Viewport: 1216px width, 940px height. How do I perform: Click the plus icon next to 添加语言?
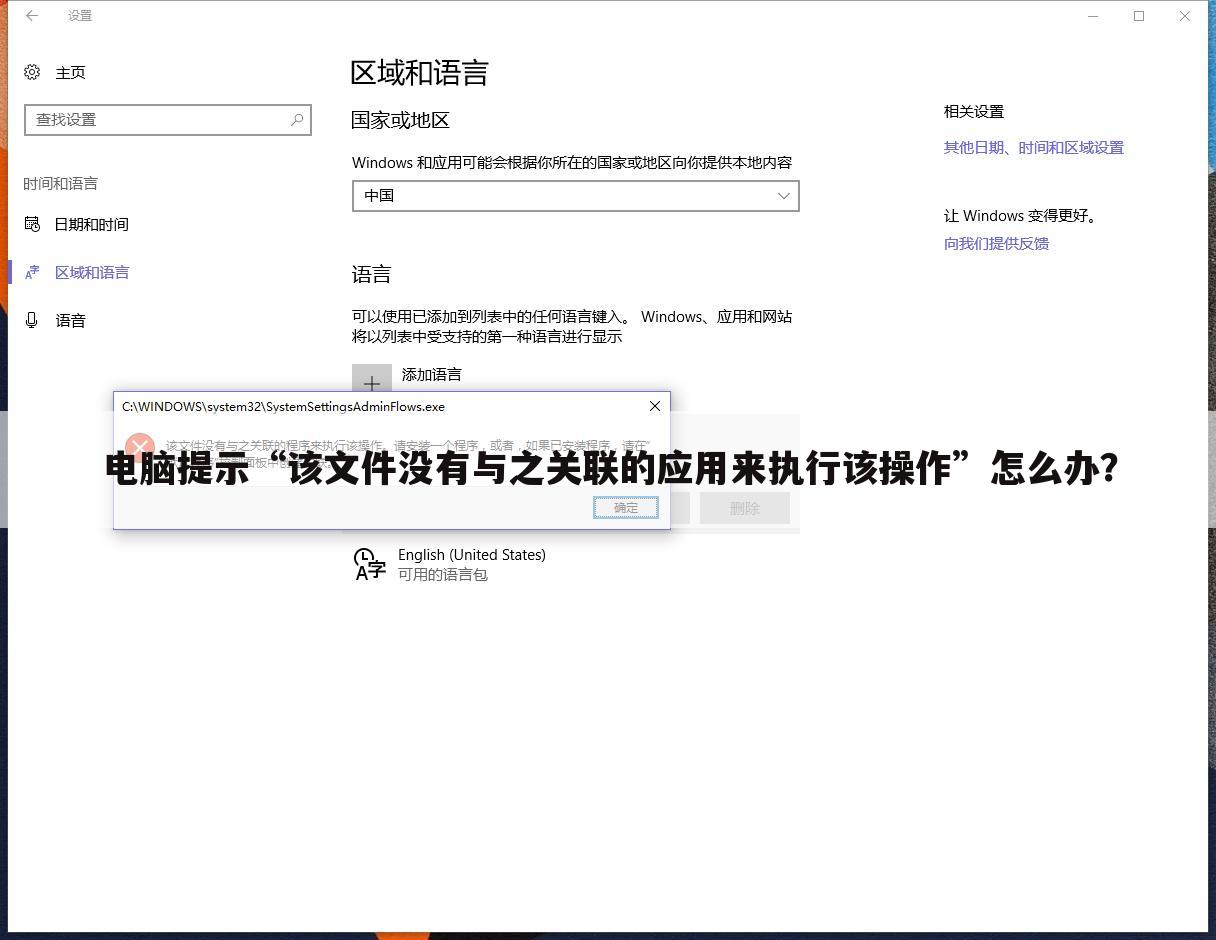(371, 382)
